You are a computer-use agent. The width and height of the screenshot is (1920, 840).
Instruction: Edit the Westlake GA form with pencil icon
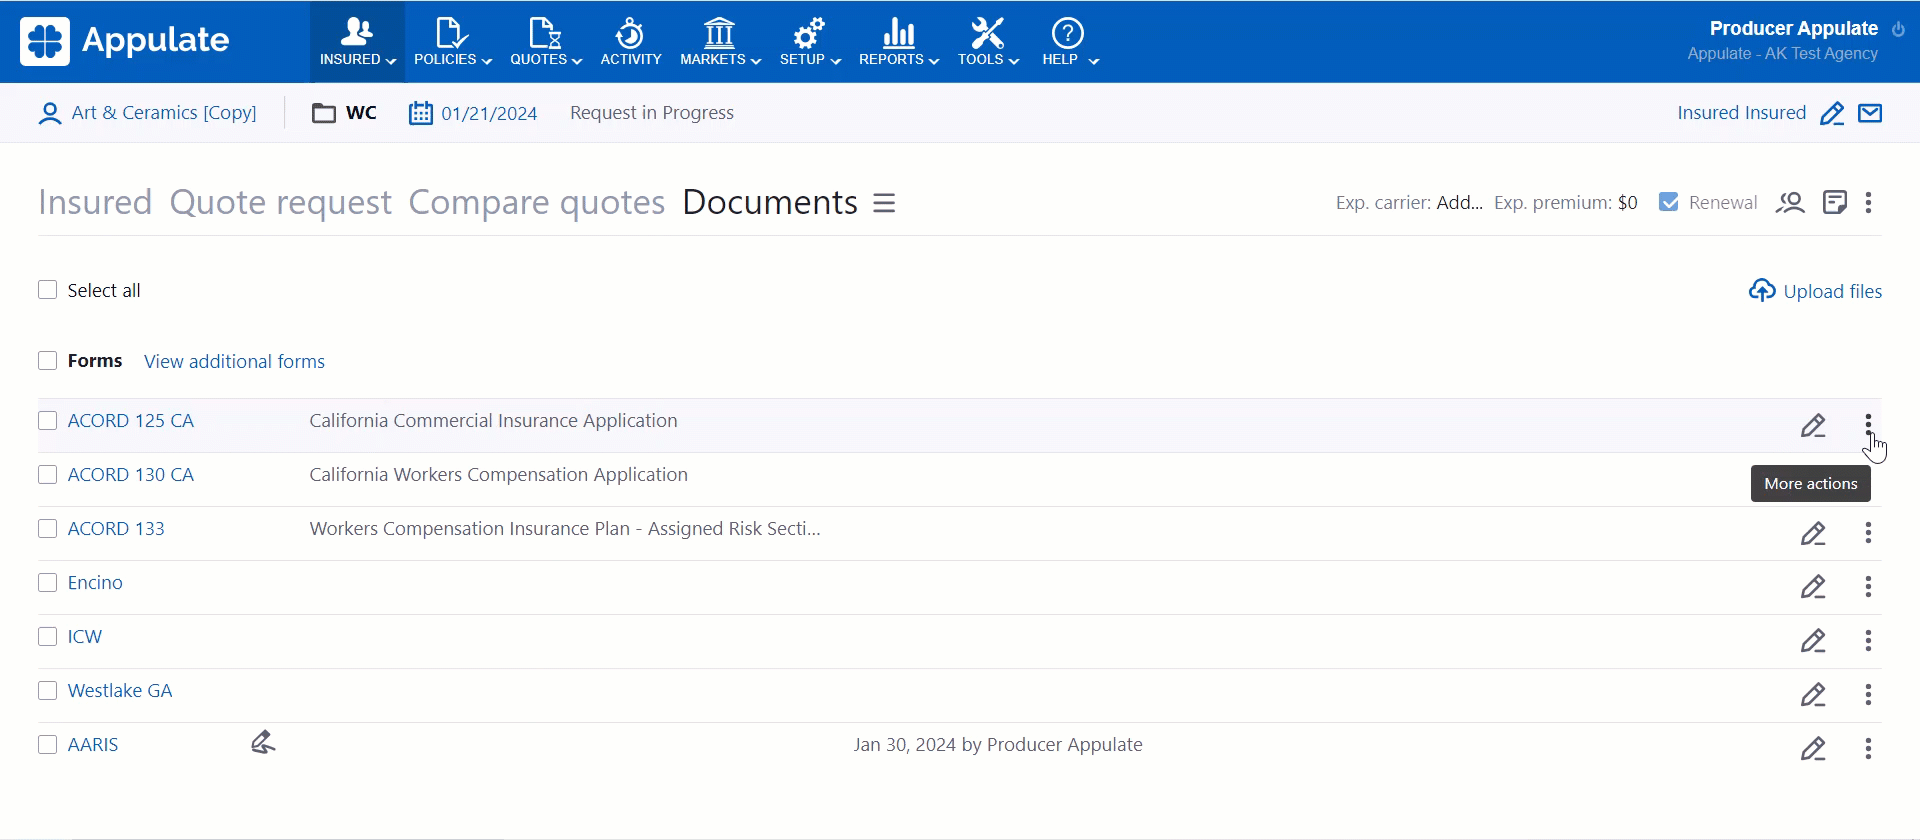click(1813, 695)
